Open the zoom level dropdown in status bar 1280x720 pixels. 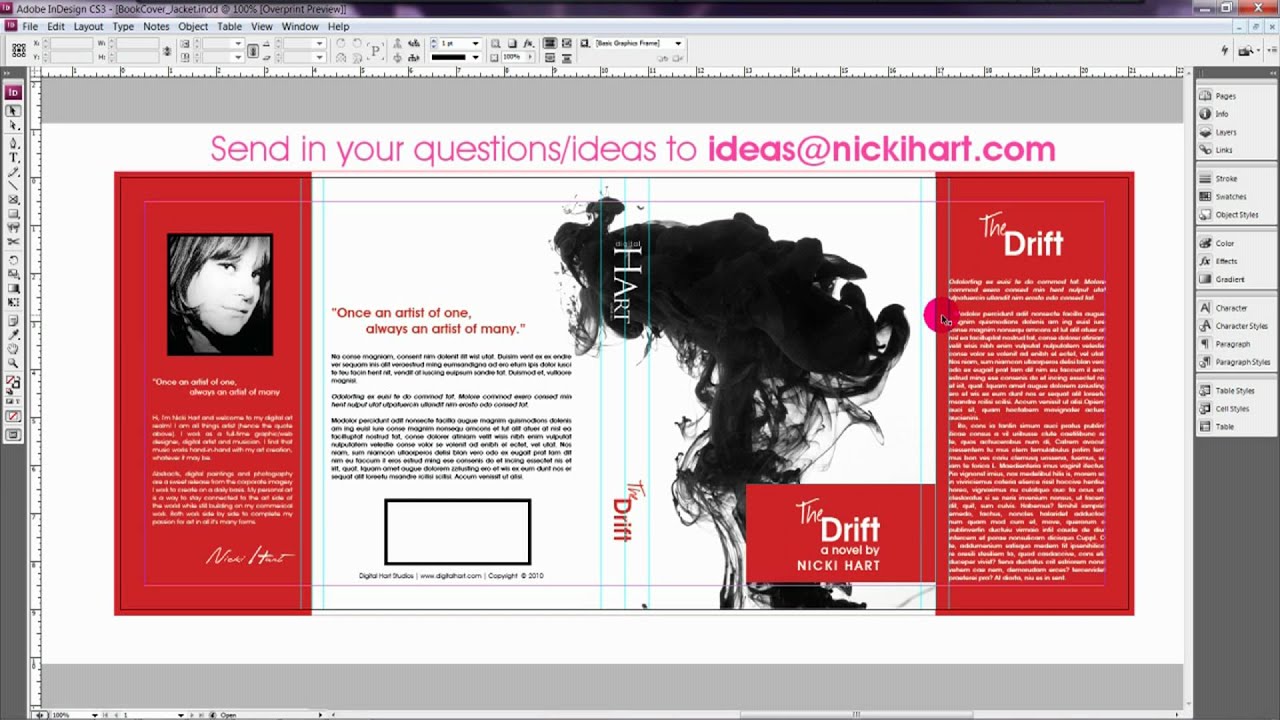96,715
